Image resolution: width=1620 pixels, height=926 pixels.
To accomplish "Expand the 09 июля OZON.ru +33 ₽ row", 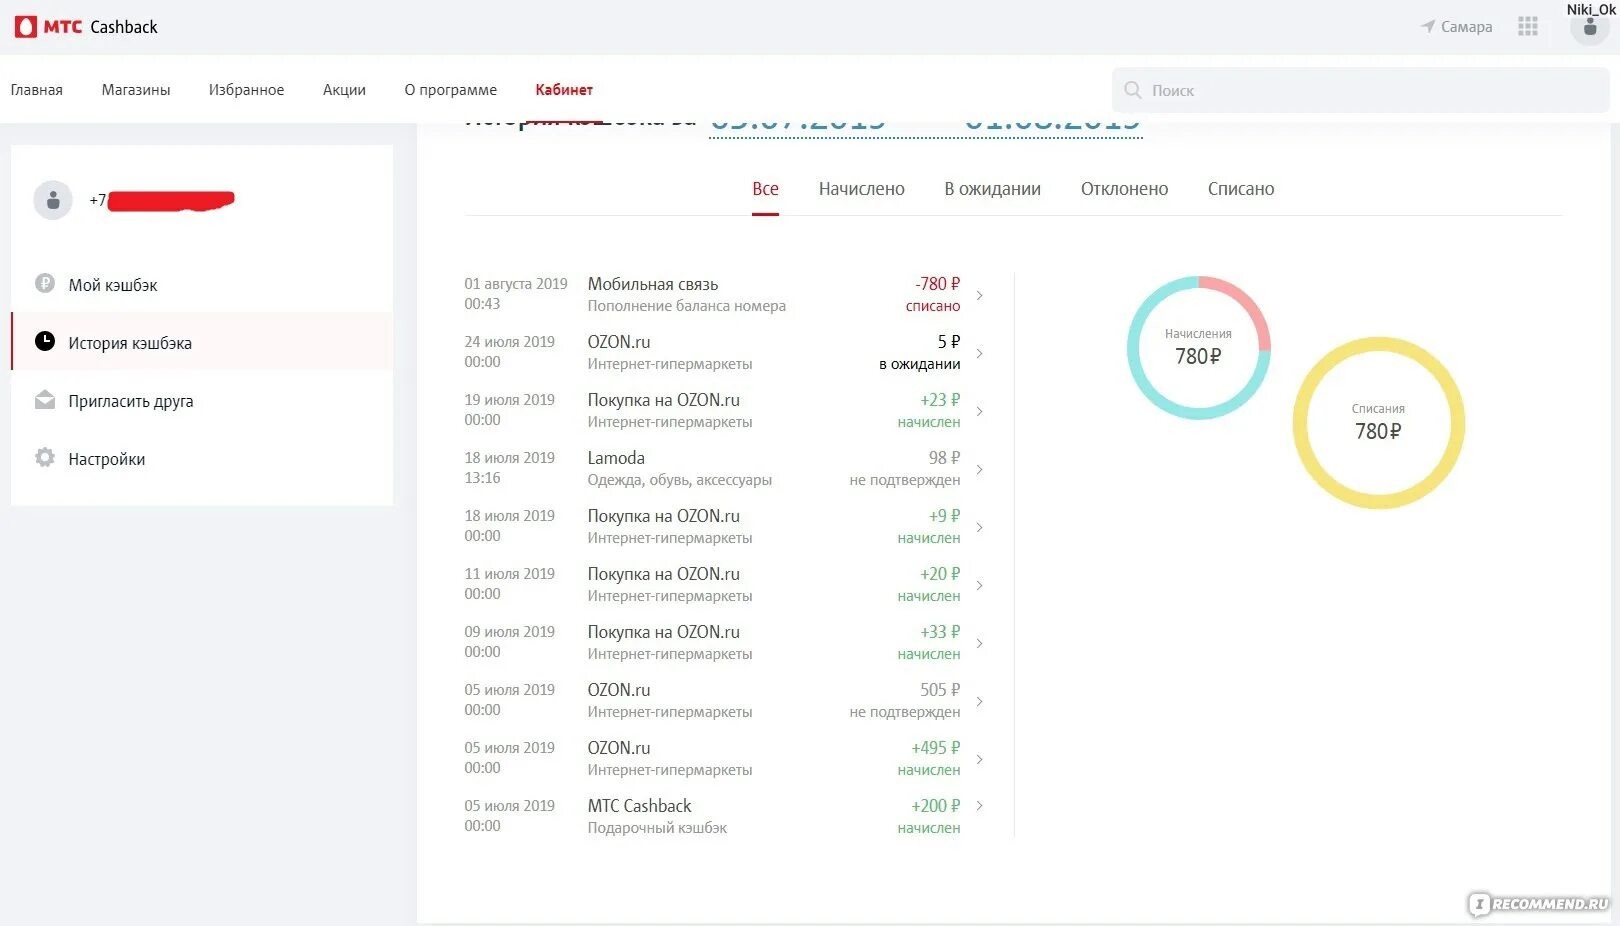I will point(979,643).
